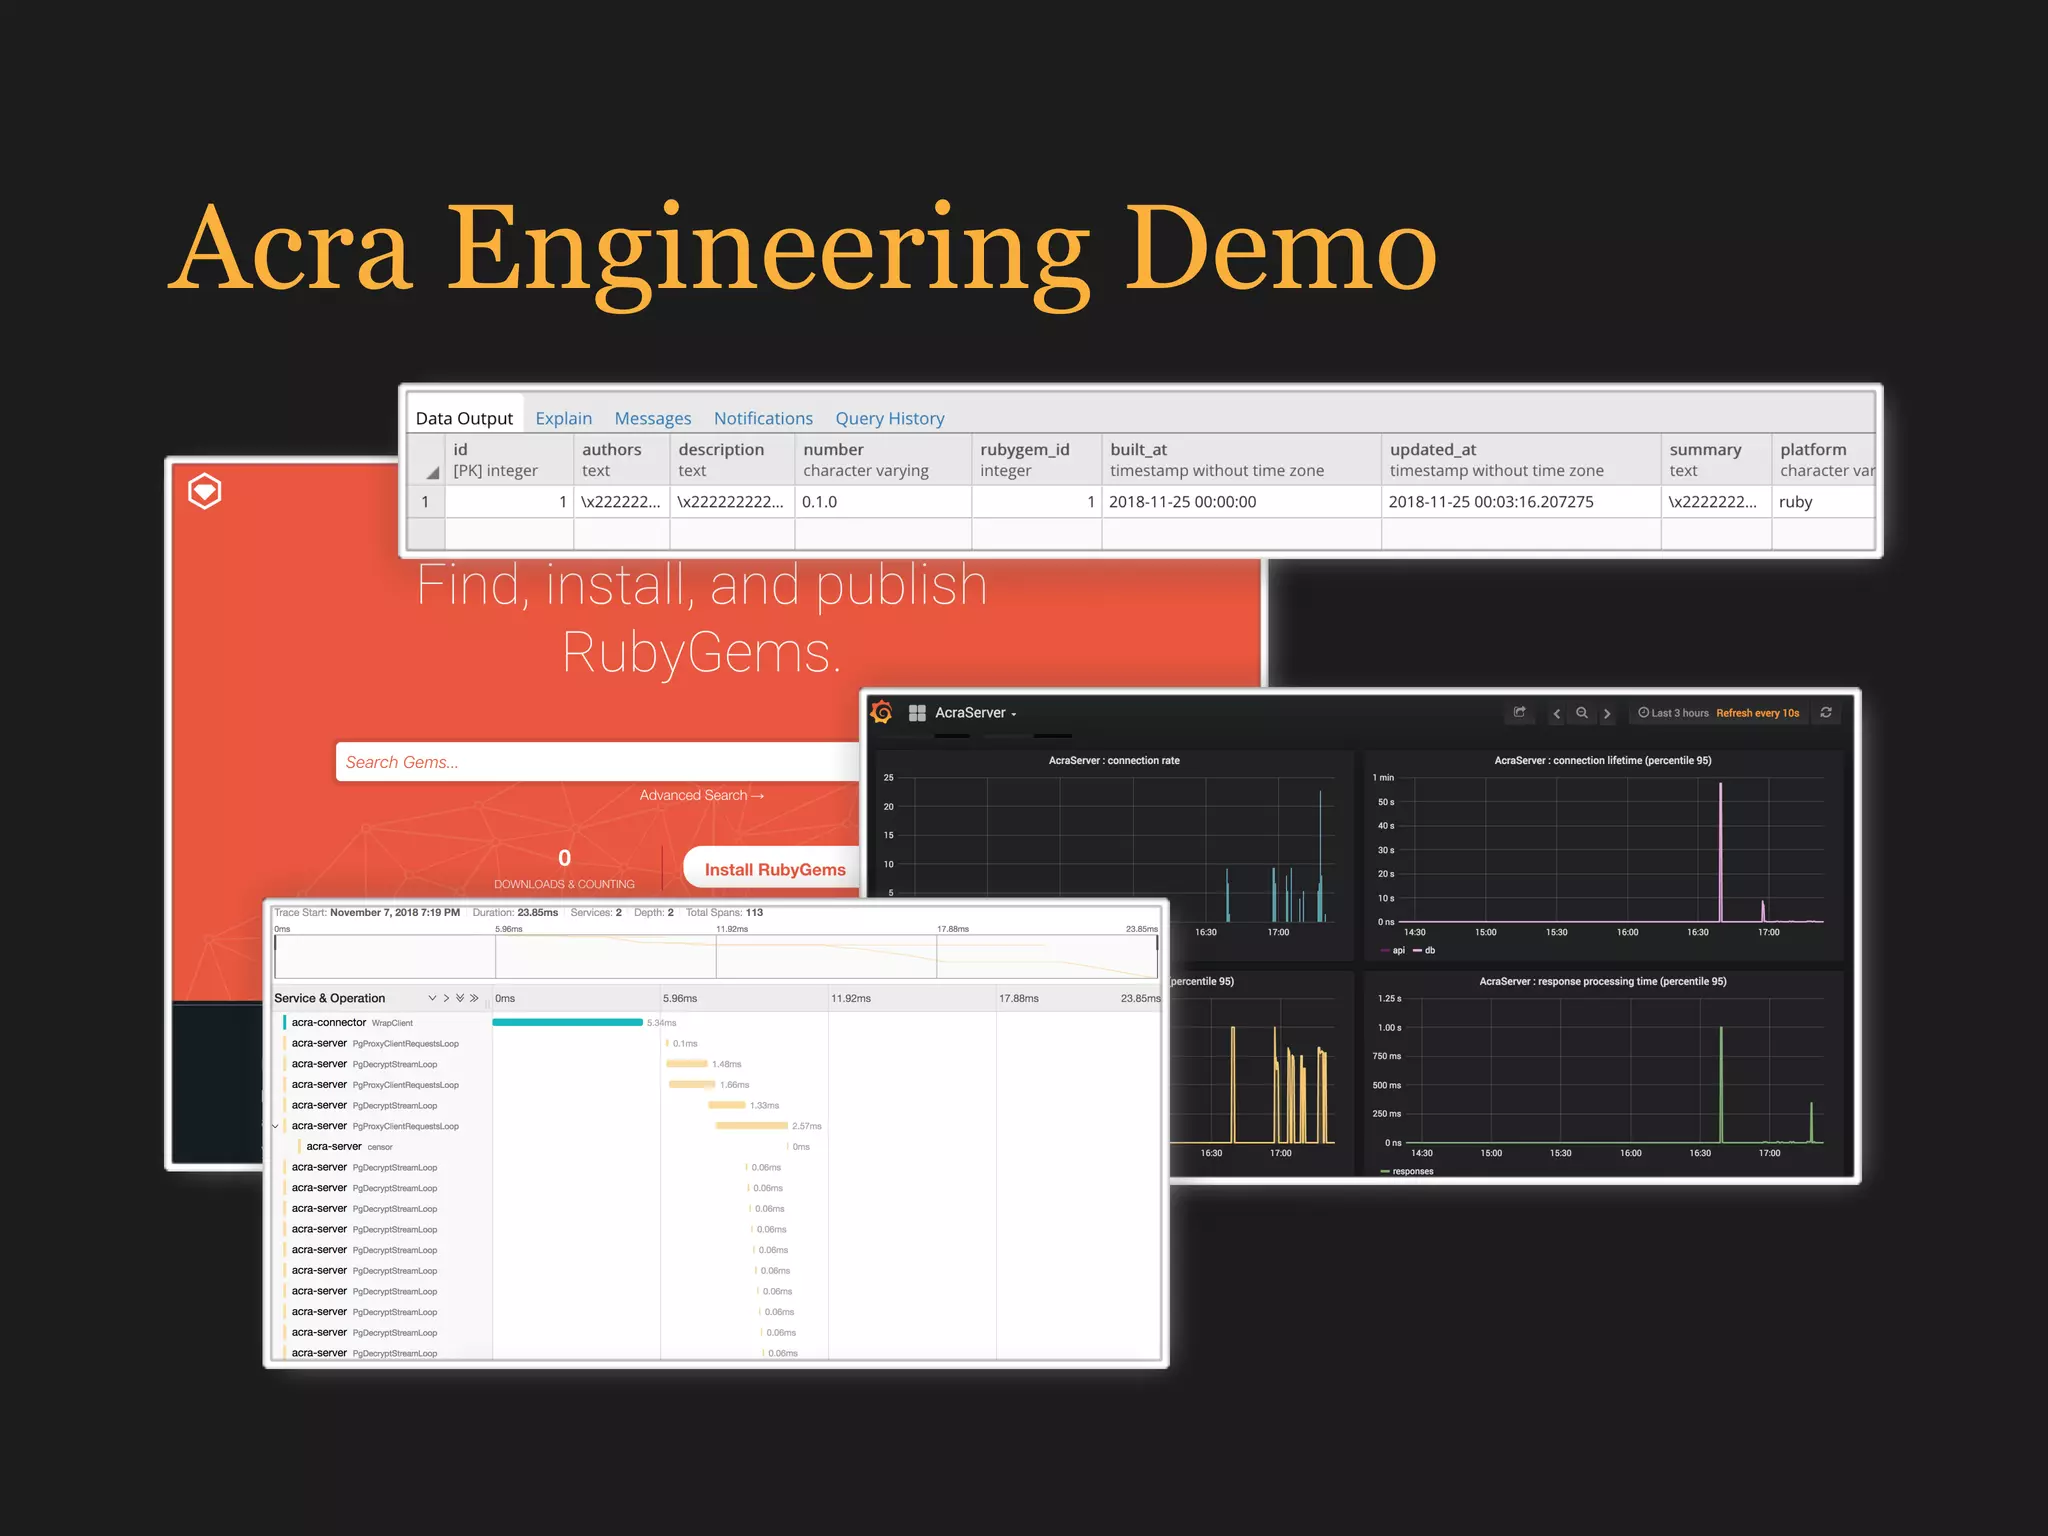Follow the Advanced Search link
The height and width of the screenshot is (1536, 2048).
[702, 795]
